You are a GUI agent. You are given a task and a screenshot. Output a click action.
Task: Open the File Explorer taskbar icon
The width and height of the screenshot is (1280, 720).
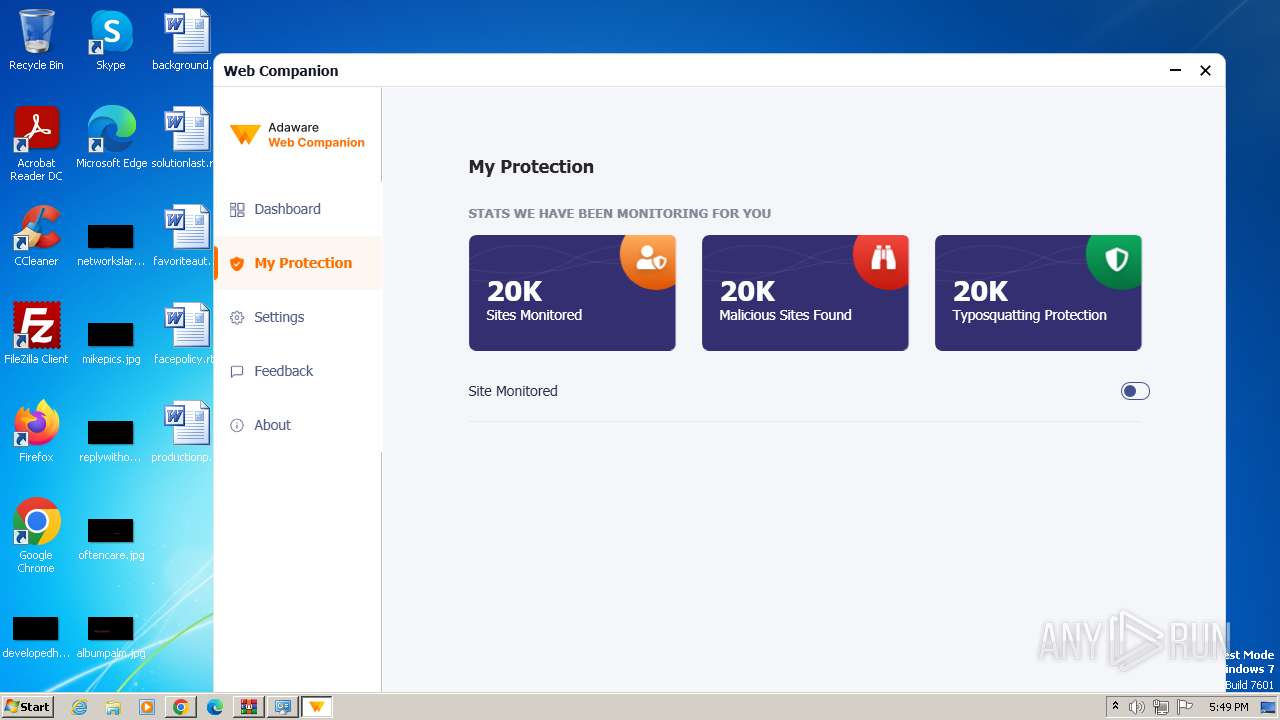[x=113, y=707]
